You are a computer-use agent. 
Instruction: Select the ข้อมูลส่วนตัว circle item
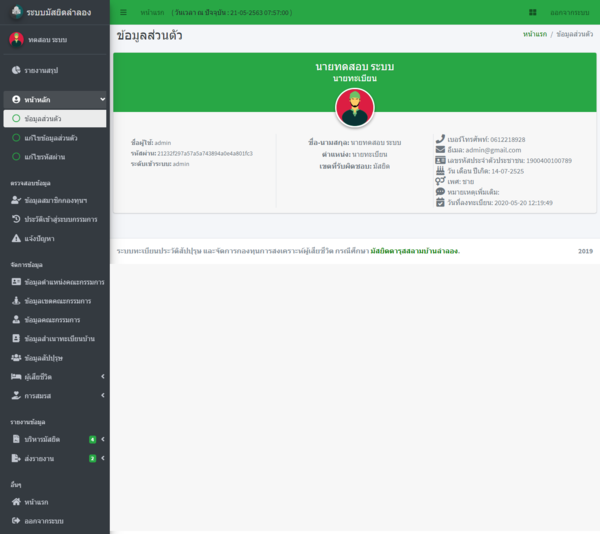(x=55, y=119)
